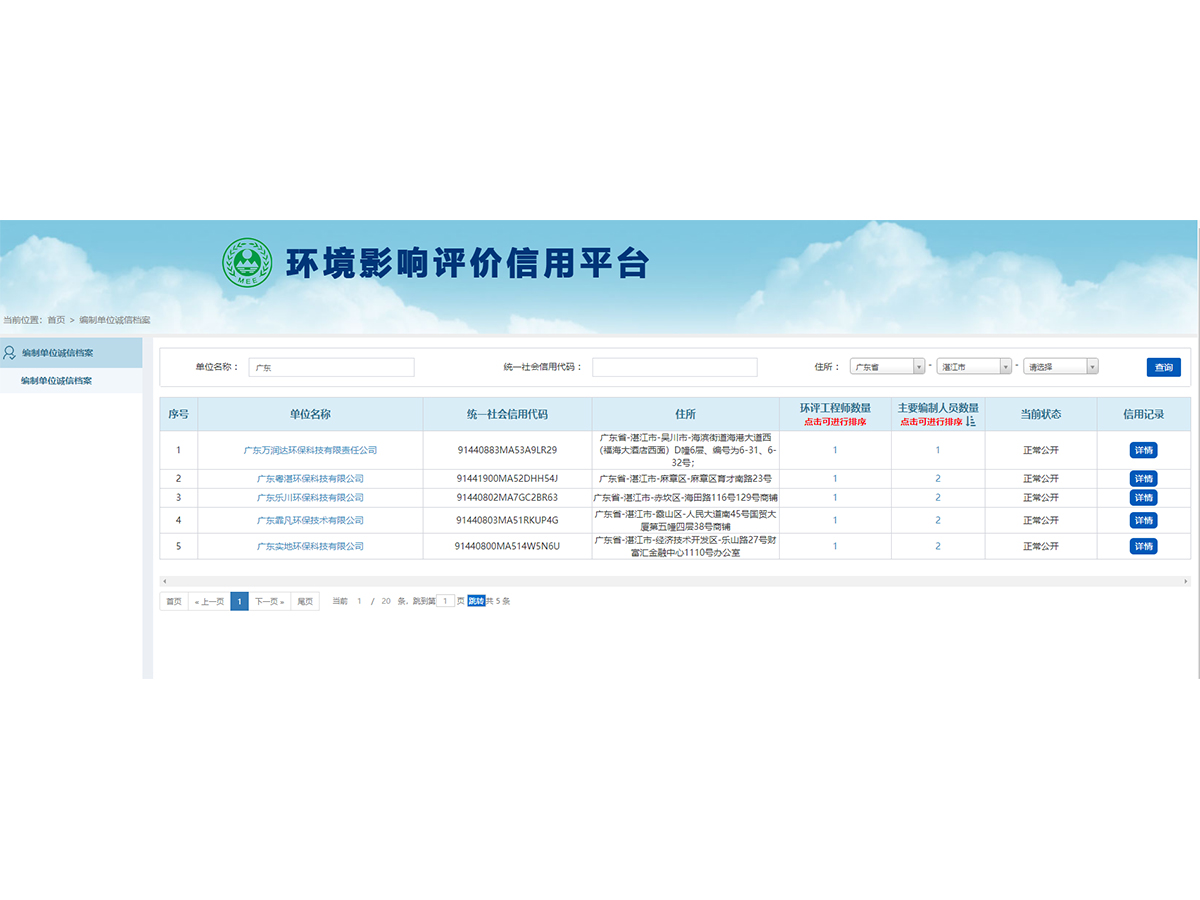Click the 首页 breadcrumb link
The height and width of the screenshot is (900, 1200).
56,320
